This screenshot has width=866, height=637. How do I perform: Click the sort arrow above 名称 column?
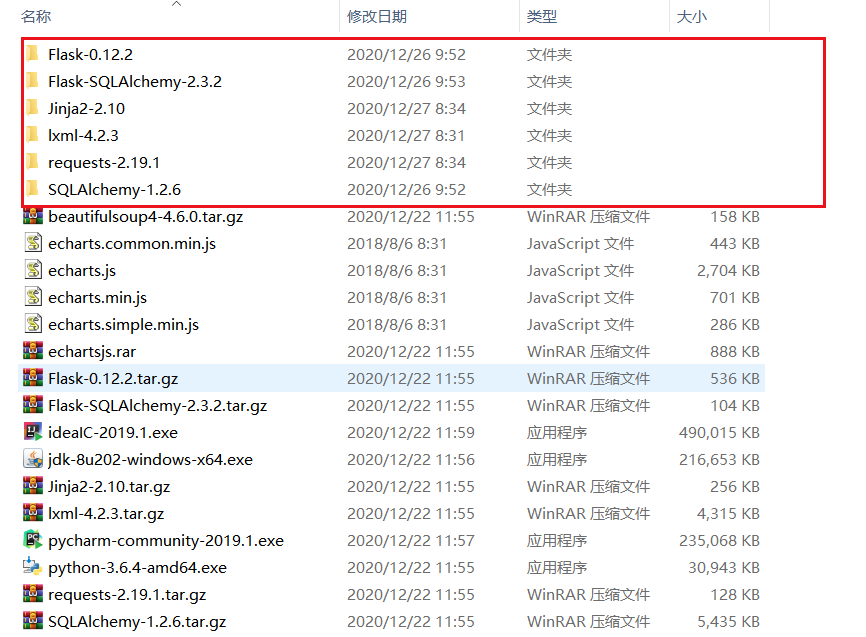click(176, 4)
